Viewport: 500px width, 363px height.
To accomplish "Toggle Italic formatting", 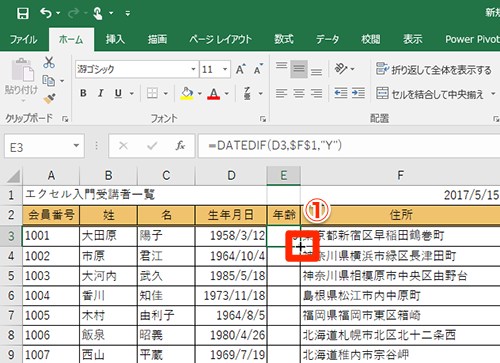I will pyautogui.click(x=101, y=93).
